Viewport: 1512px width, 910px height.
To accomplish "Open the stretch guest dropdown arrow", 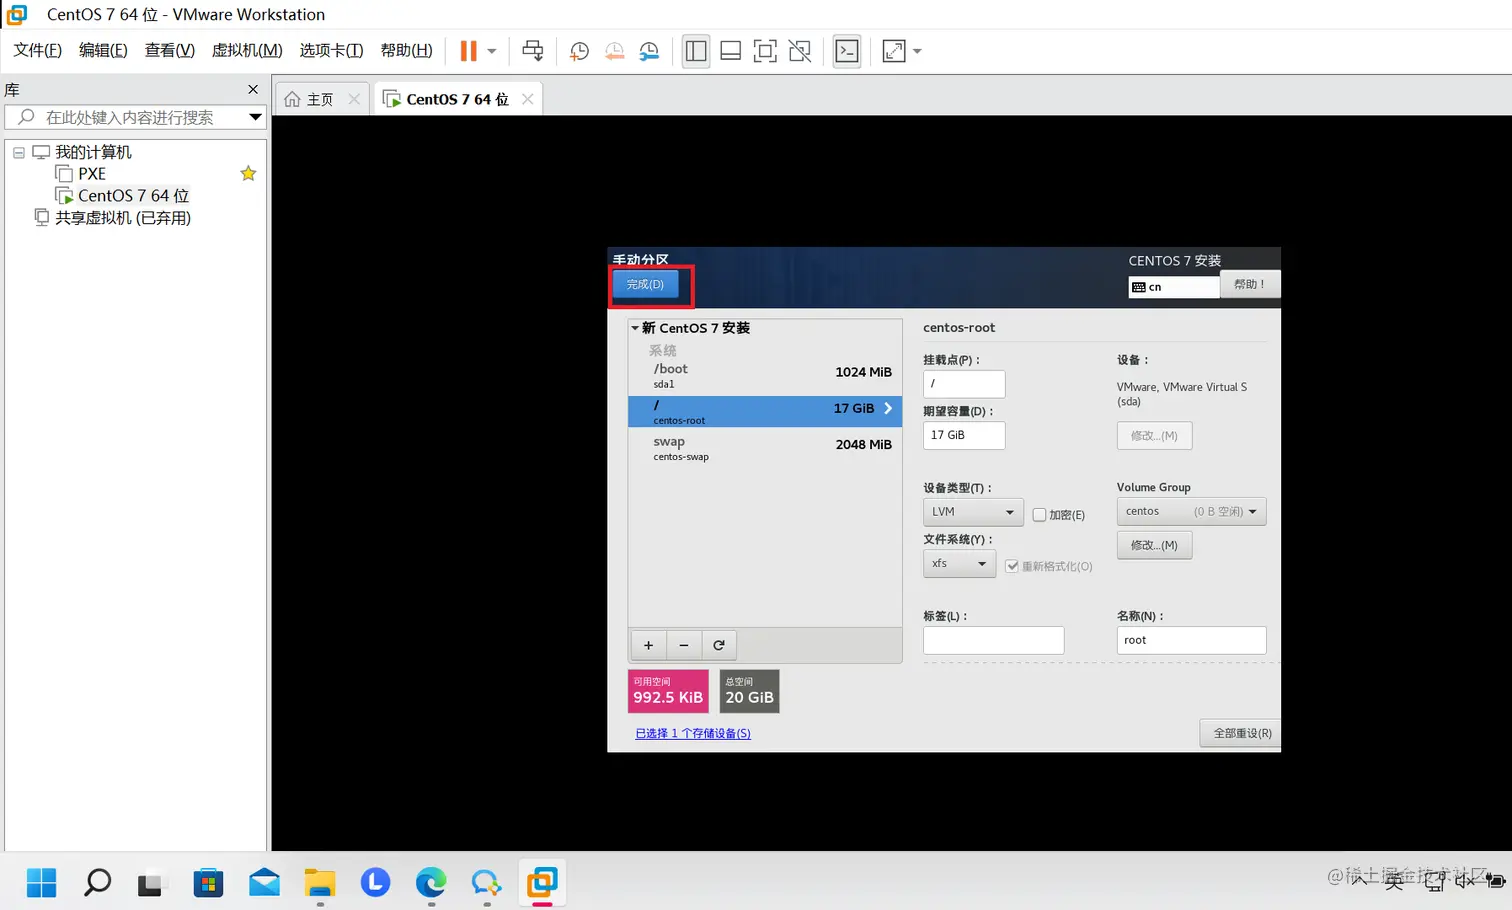I will click(x=917, y=51).
